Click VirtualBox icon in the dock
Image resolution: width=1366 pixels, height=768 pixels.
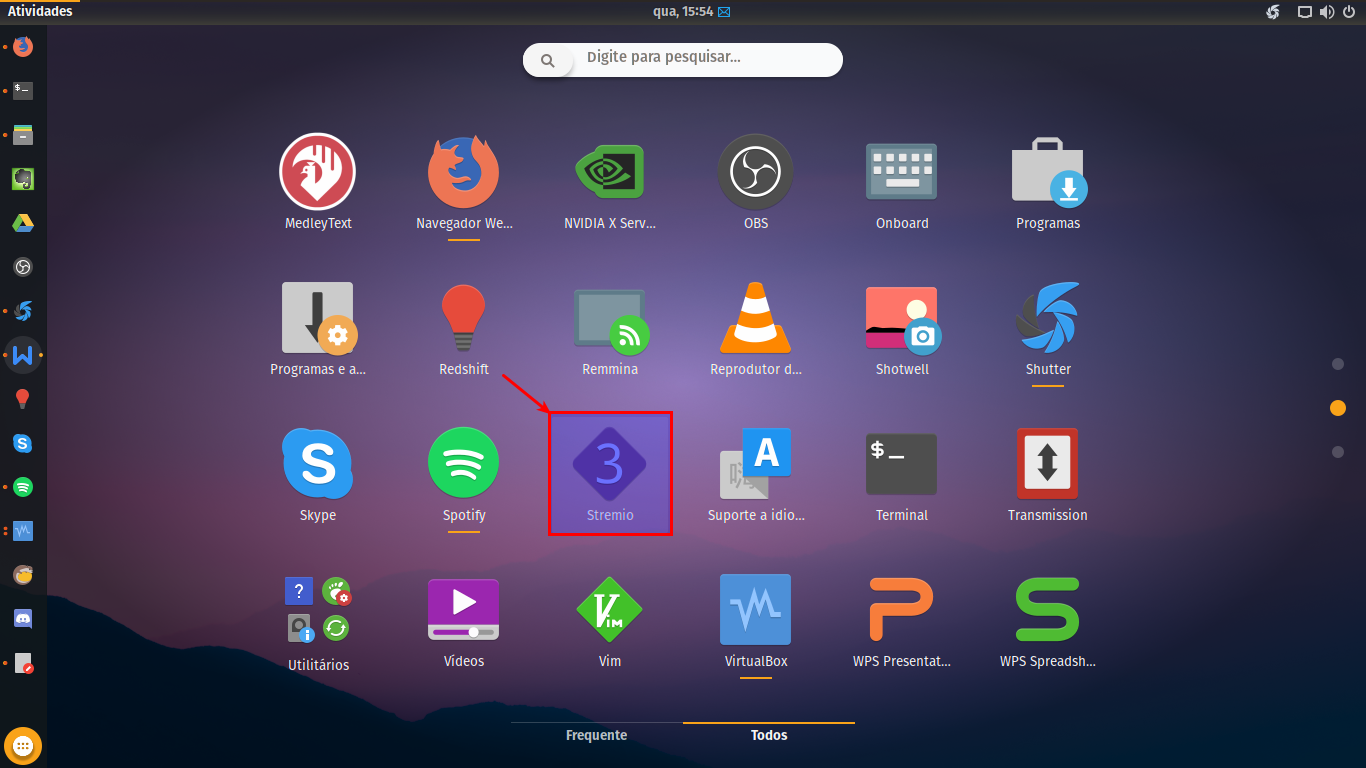23,531
